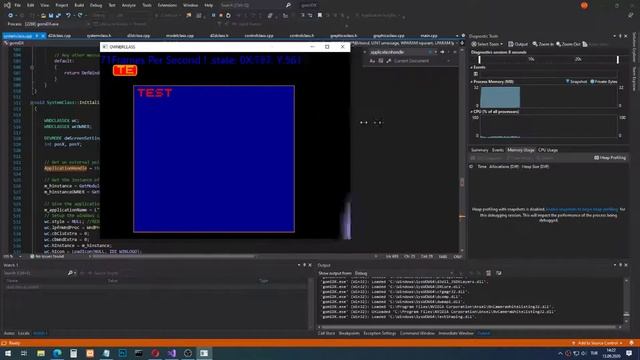640x360 pixels.
Task: Switch to the Locals tab
Action: tap(24, 333)
